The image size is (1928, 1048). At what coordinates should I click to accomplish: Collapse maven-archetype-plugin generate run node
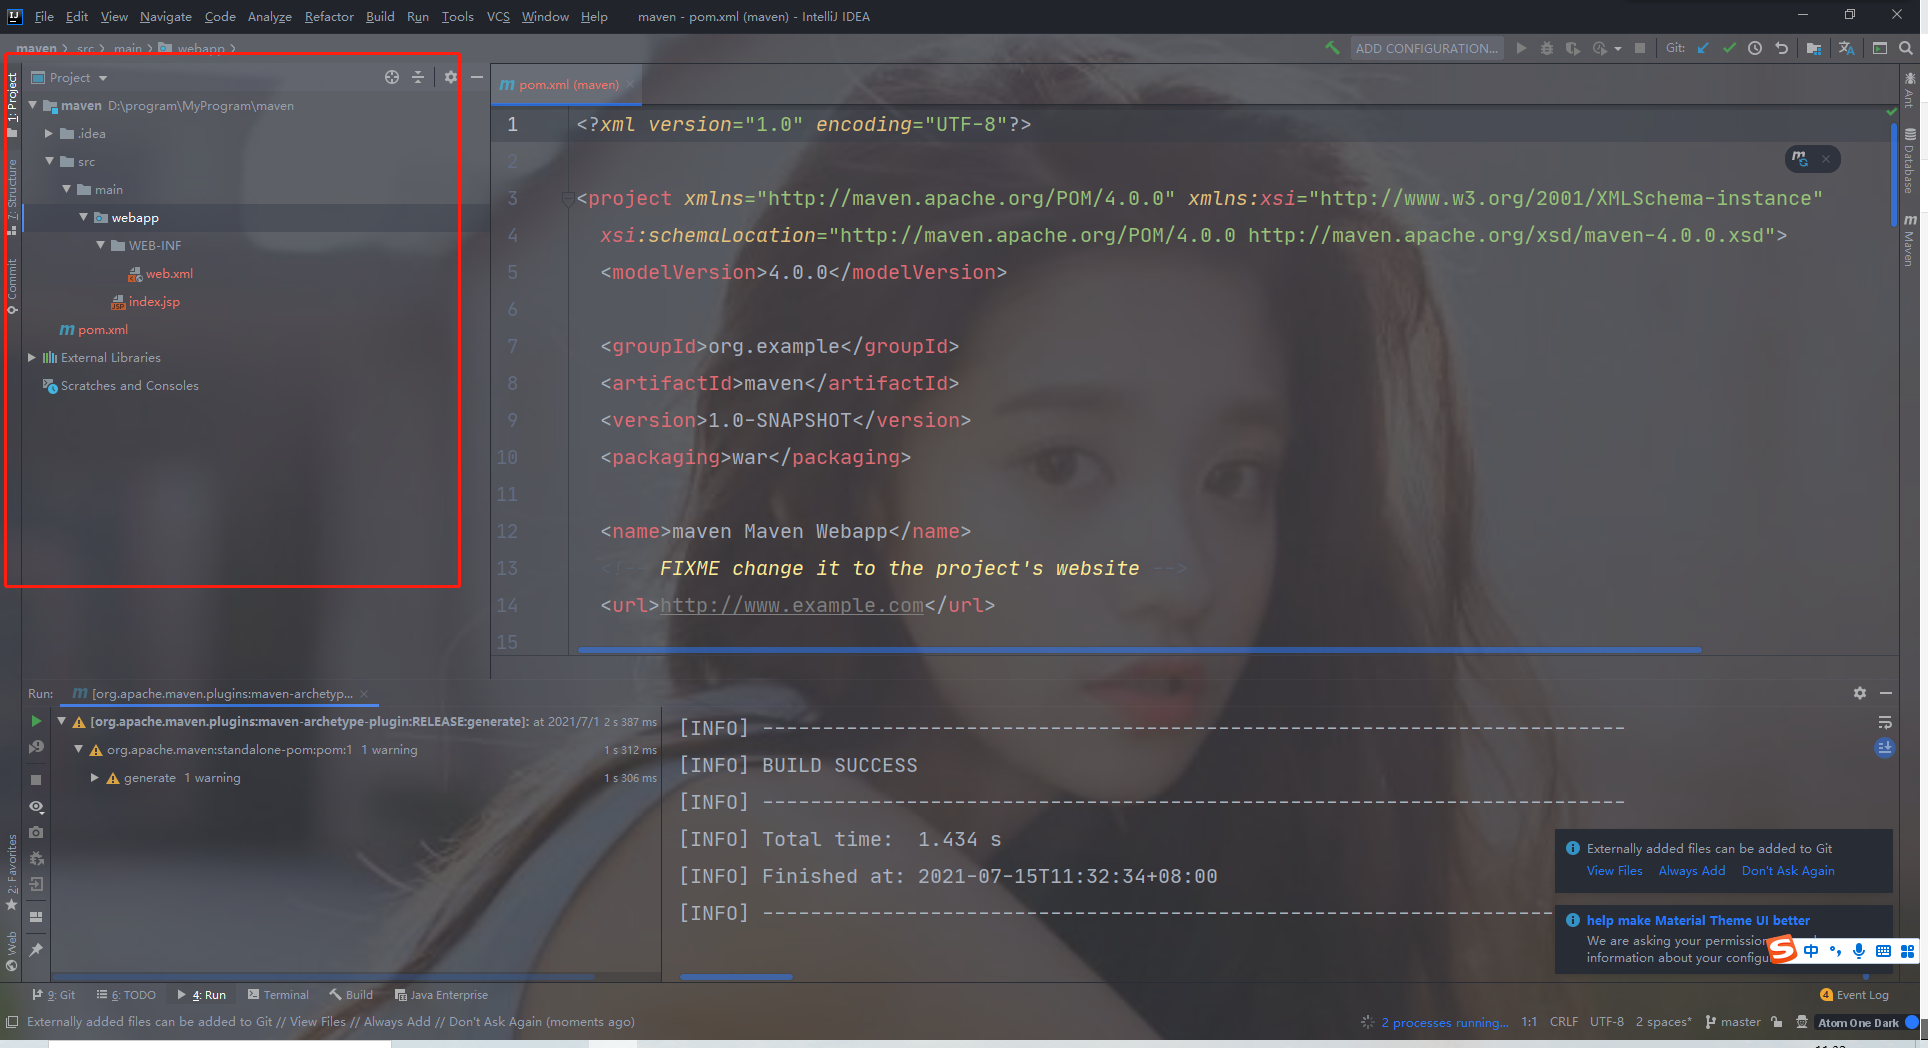(x=61, y=721)
